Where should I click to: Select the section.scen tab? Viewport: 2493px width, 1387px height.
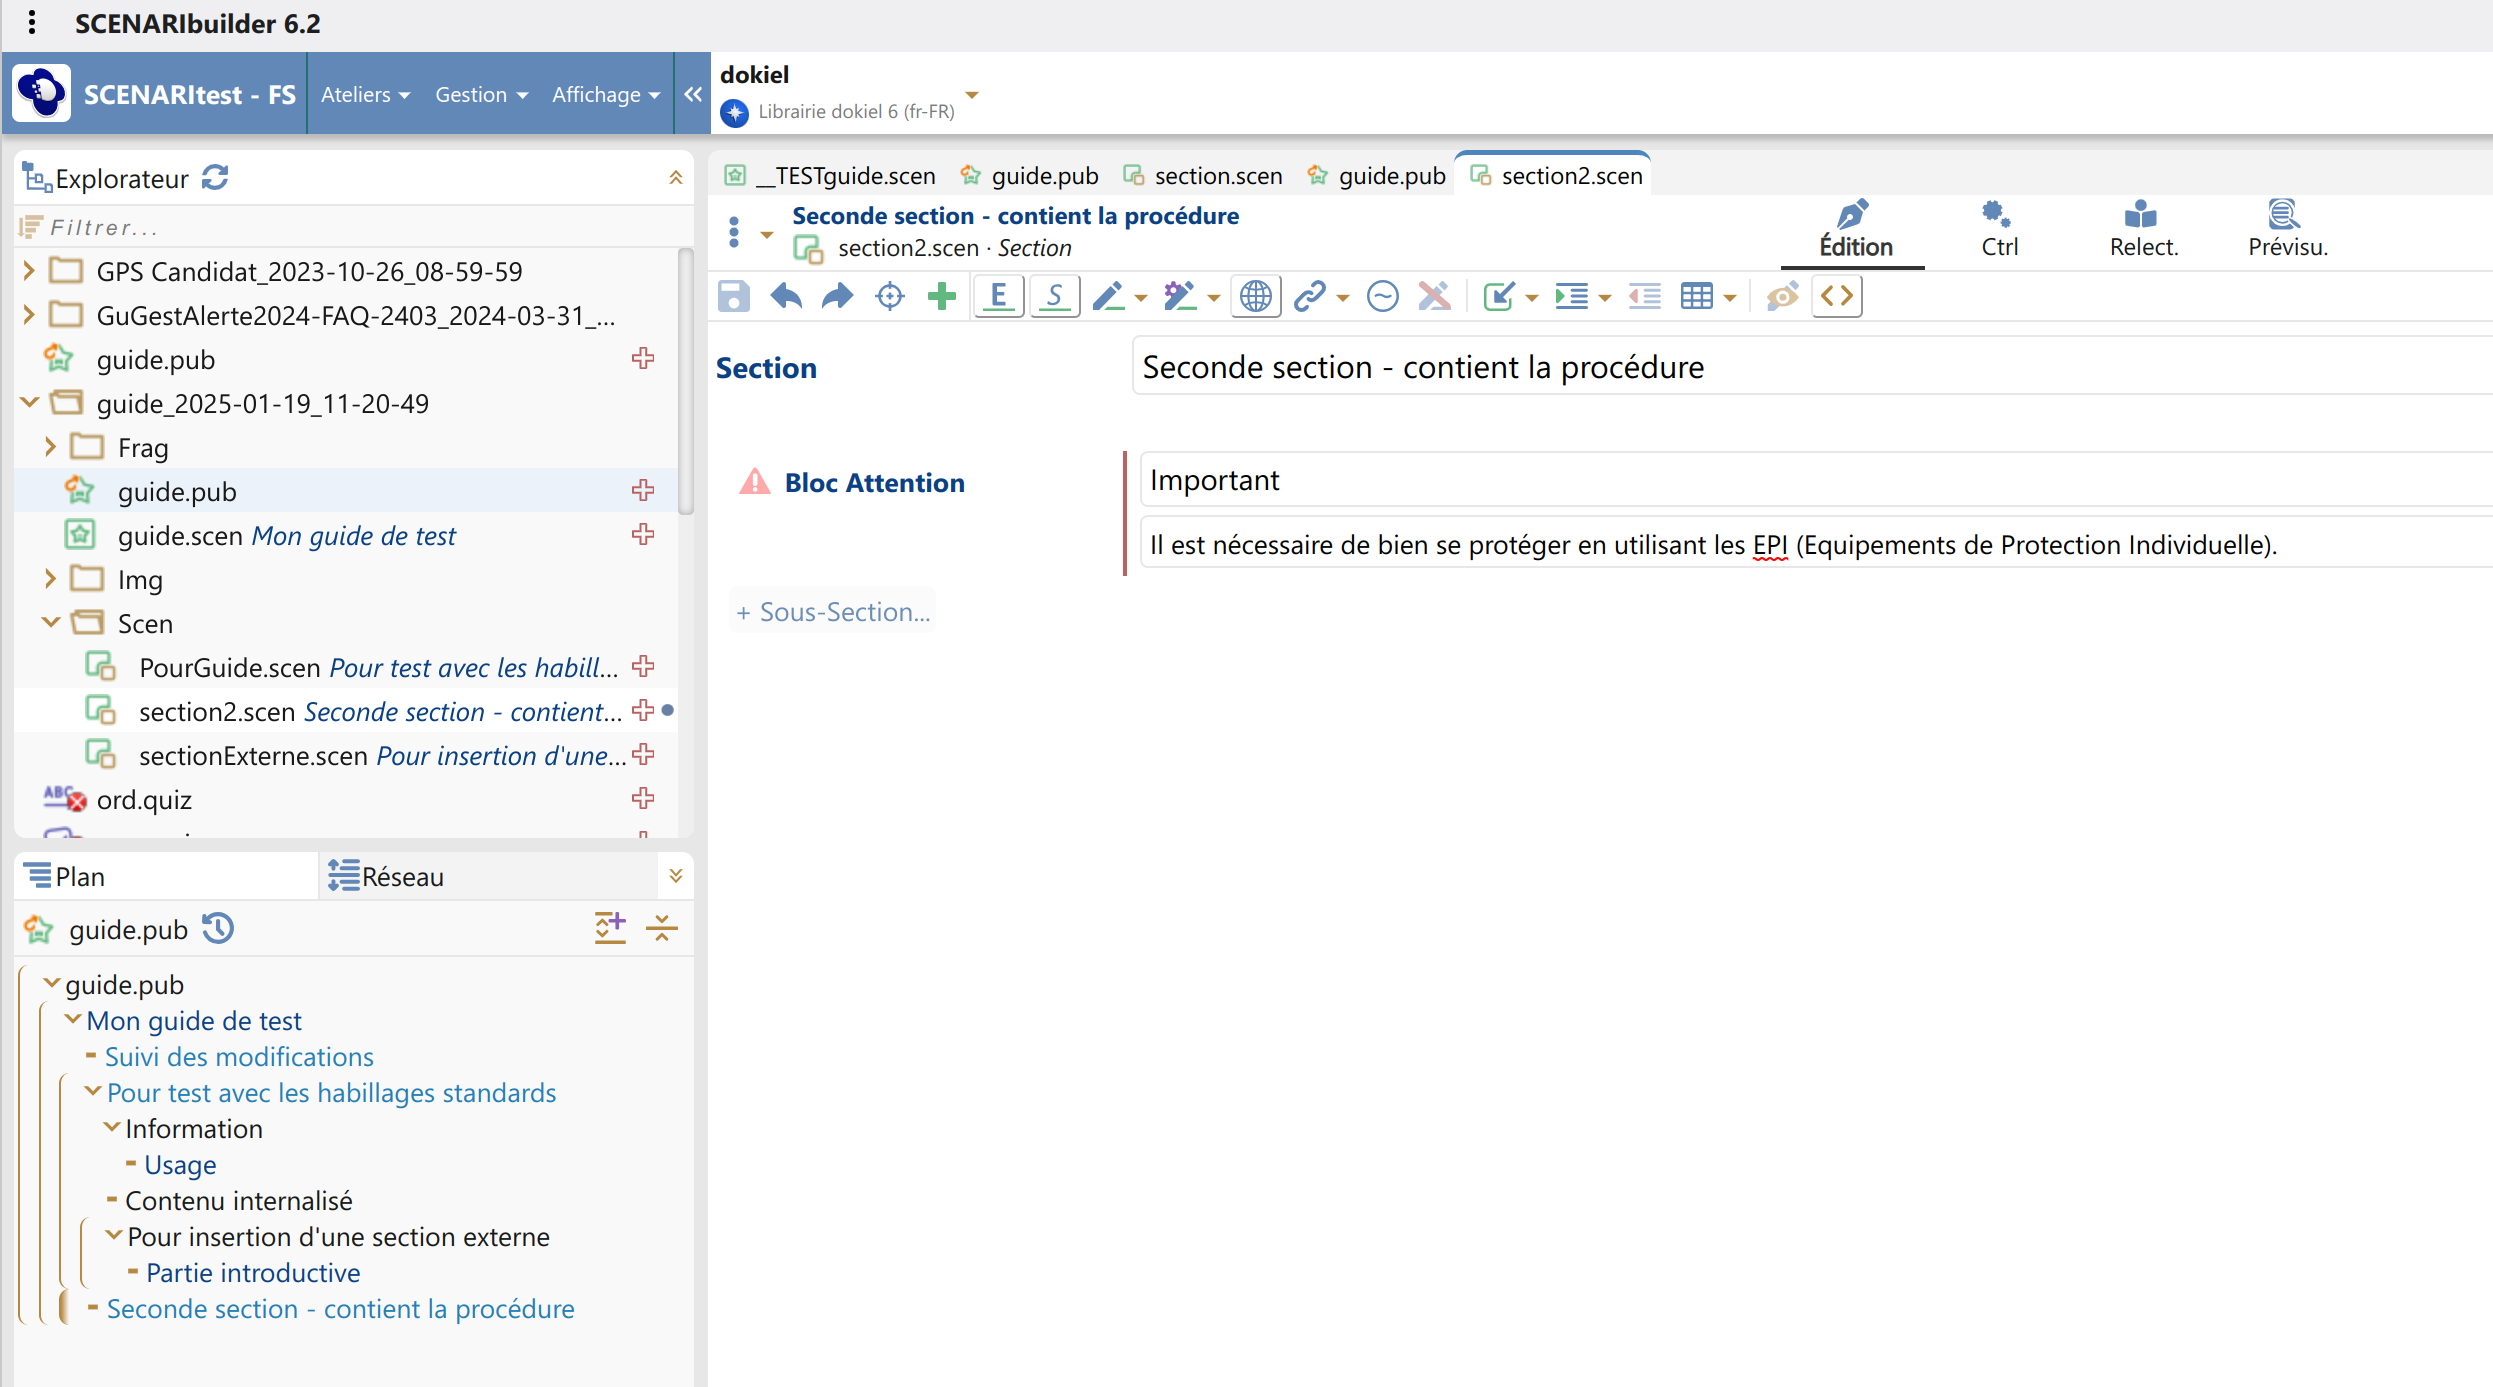pyautogui.click(x=1203, y=176)
